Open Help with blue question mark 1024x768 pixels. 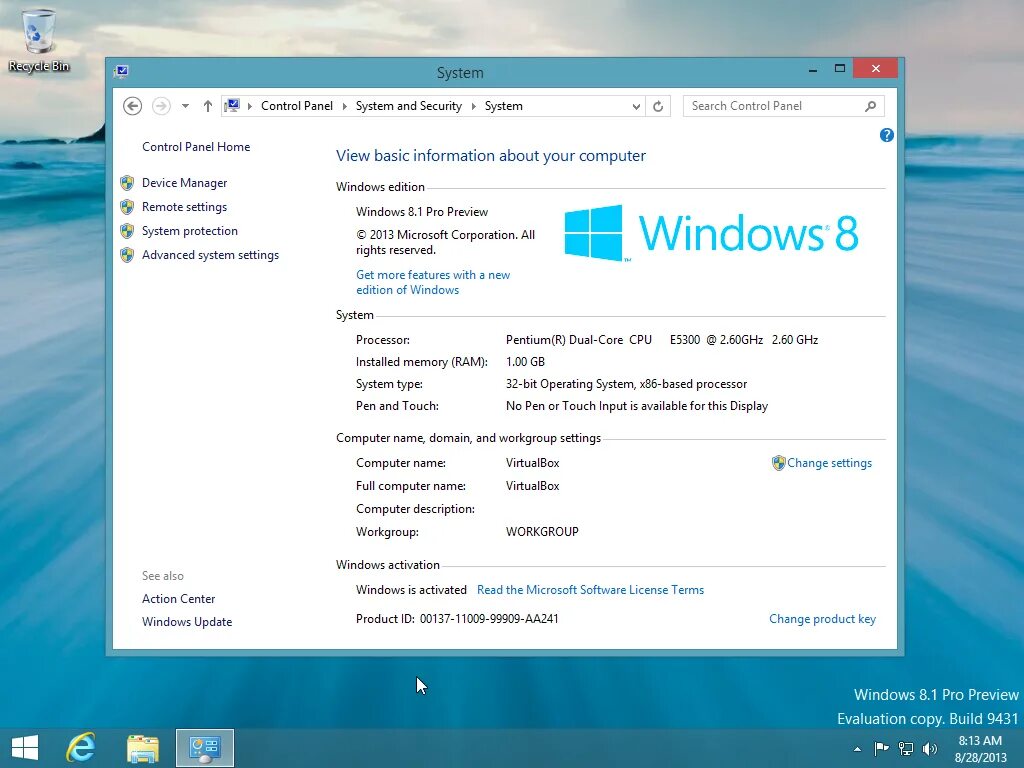pyautogui.click(x=886, y=135)
